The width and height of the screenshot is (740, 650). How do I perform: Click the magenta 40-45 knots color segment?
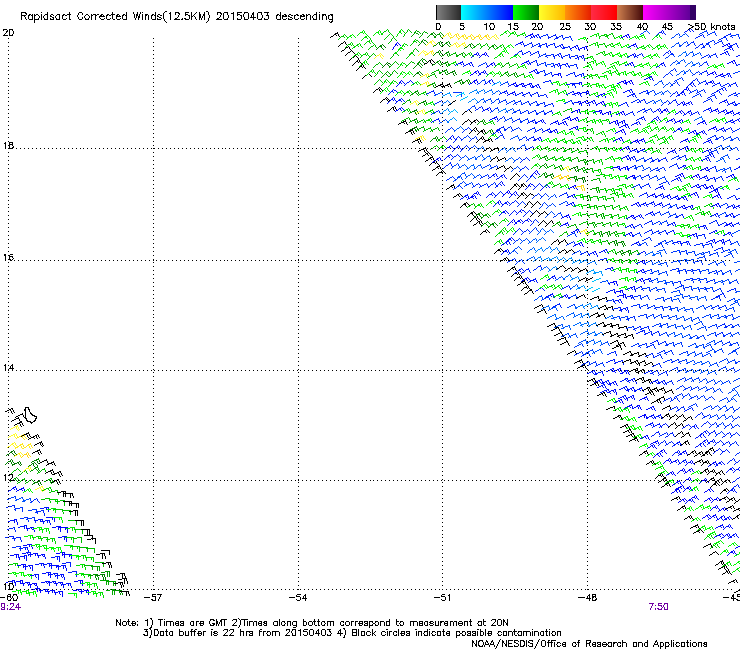coord(656,12)
